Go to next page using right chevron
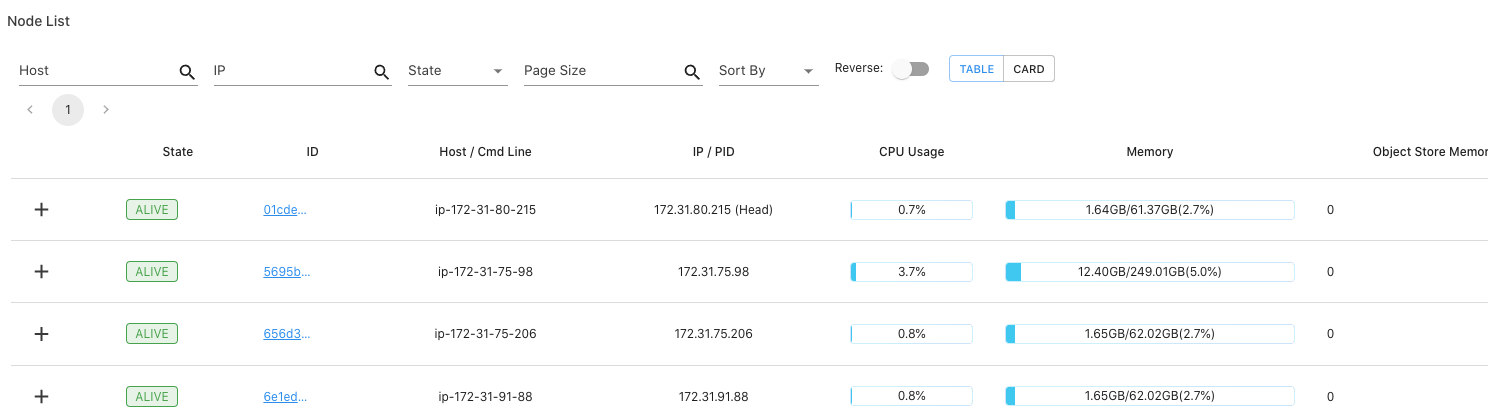This screenshot has width=1488, height=419. coord(106,109)
